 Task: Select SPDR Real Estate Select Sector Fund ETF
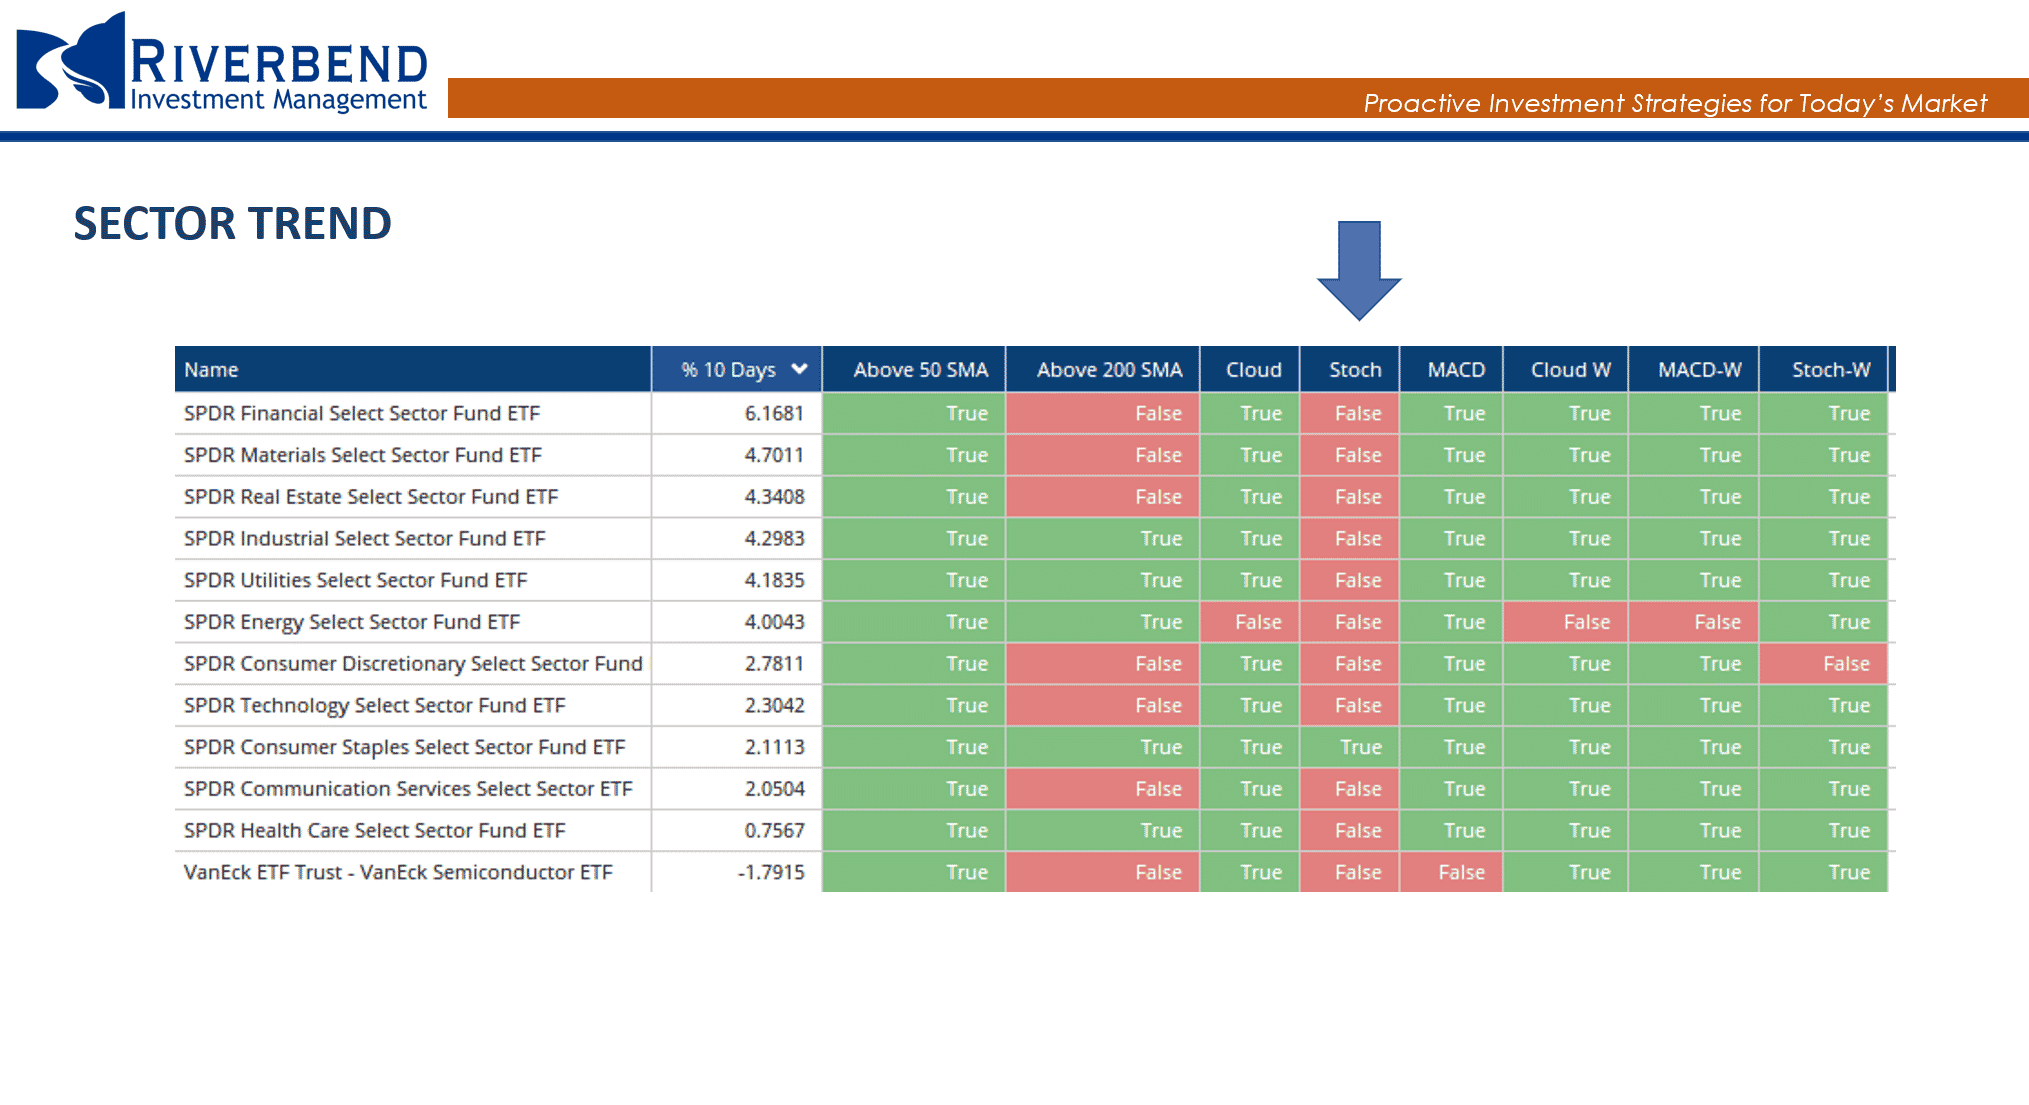(x=371, y=497)
